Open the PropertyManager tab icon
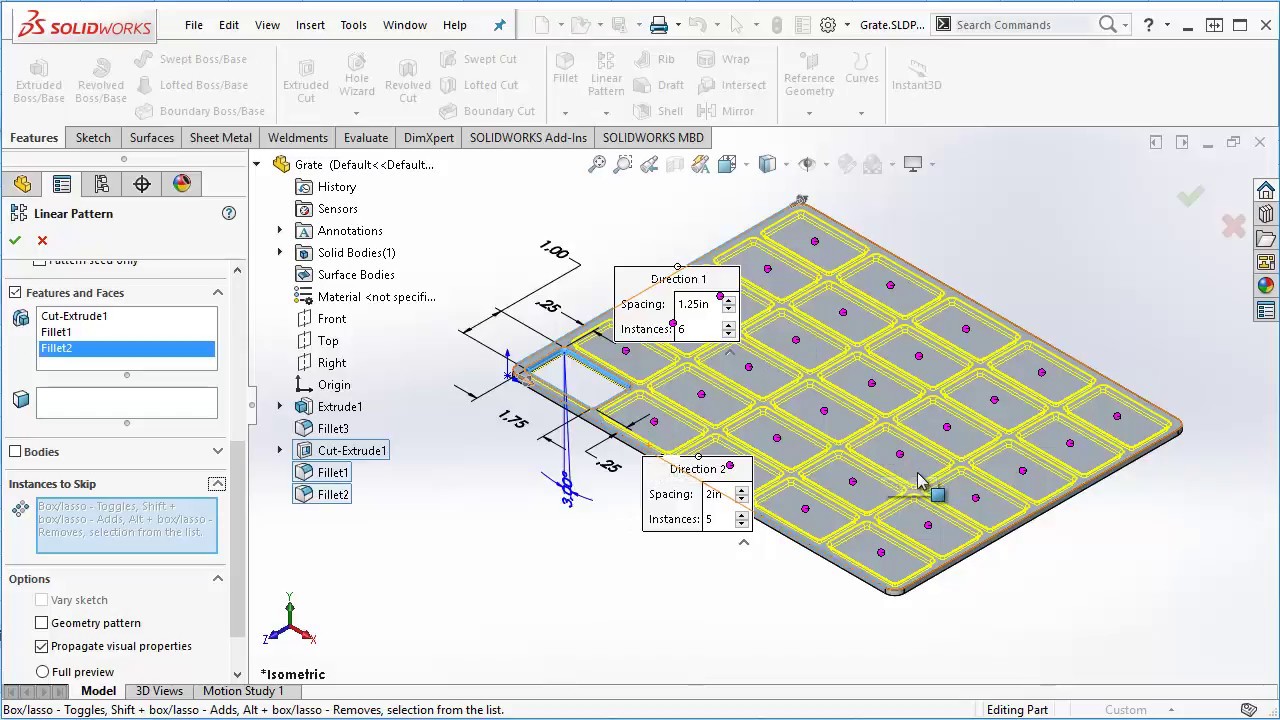This screenshot has width=1280, height=720. pyautogui.click(x=62, y=184)
